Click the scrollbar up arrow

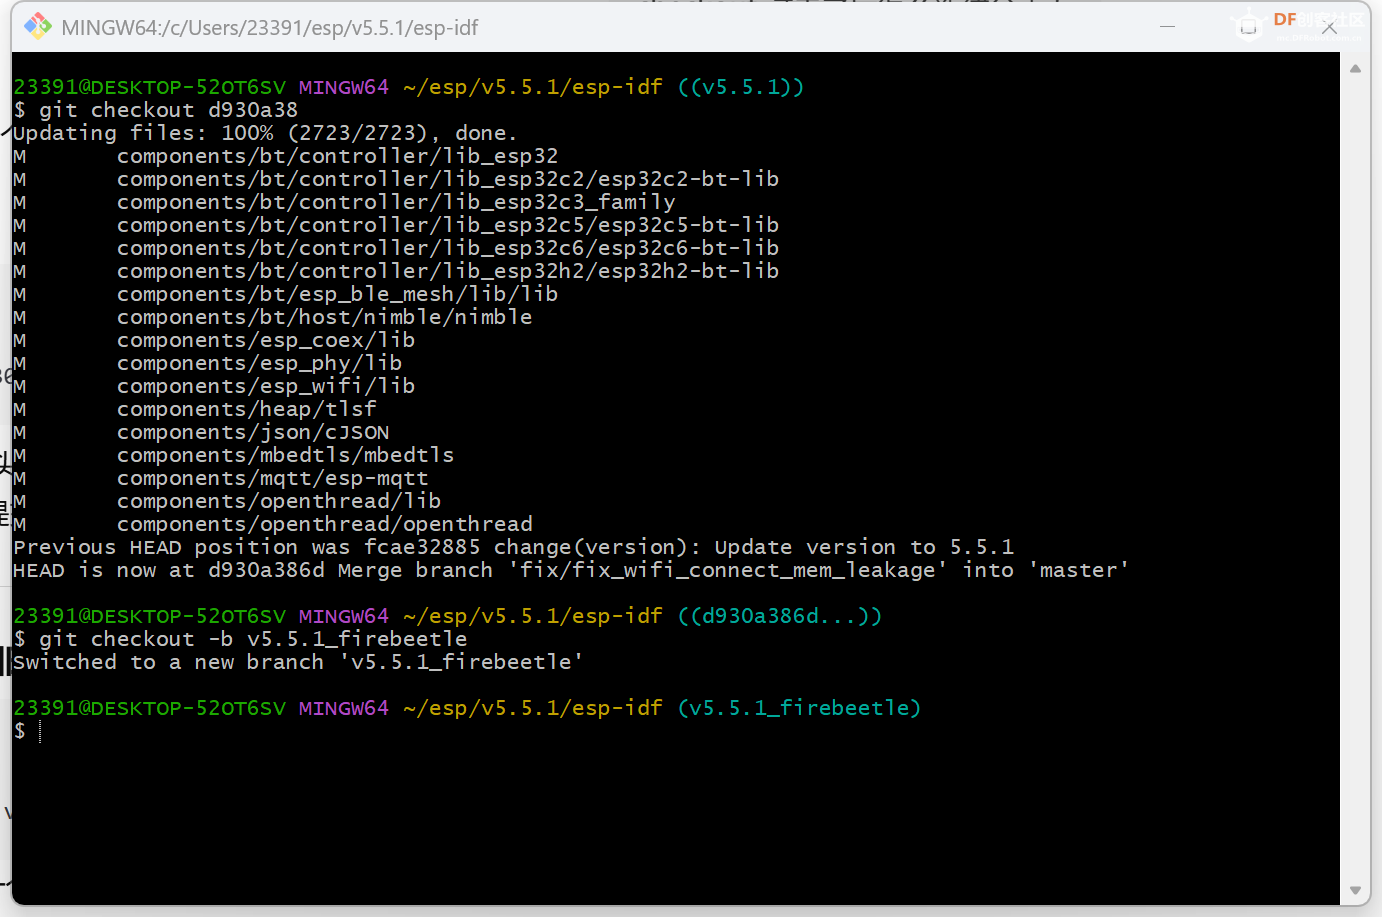(1355, 69)
